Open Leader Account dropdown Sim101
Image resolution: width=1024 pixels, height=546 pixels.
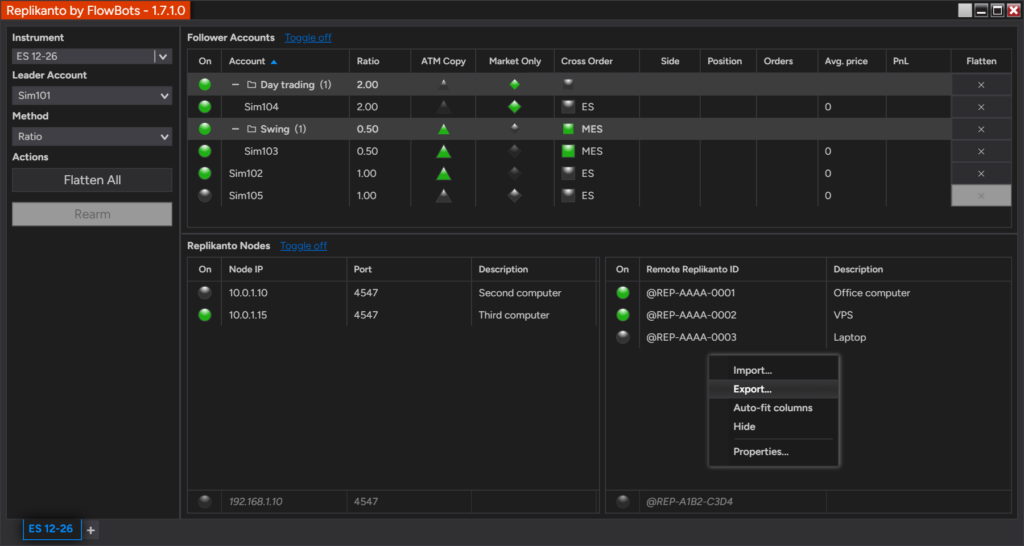(x=92, y=95)
